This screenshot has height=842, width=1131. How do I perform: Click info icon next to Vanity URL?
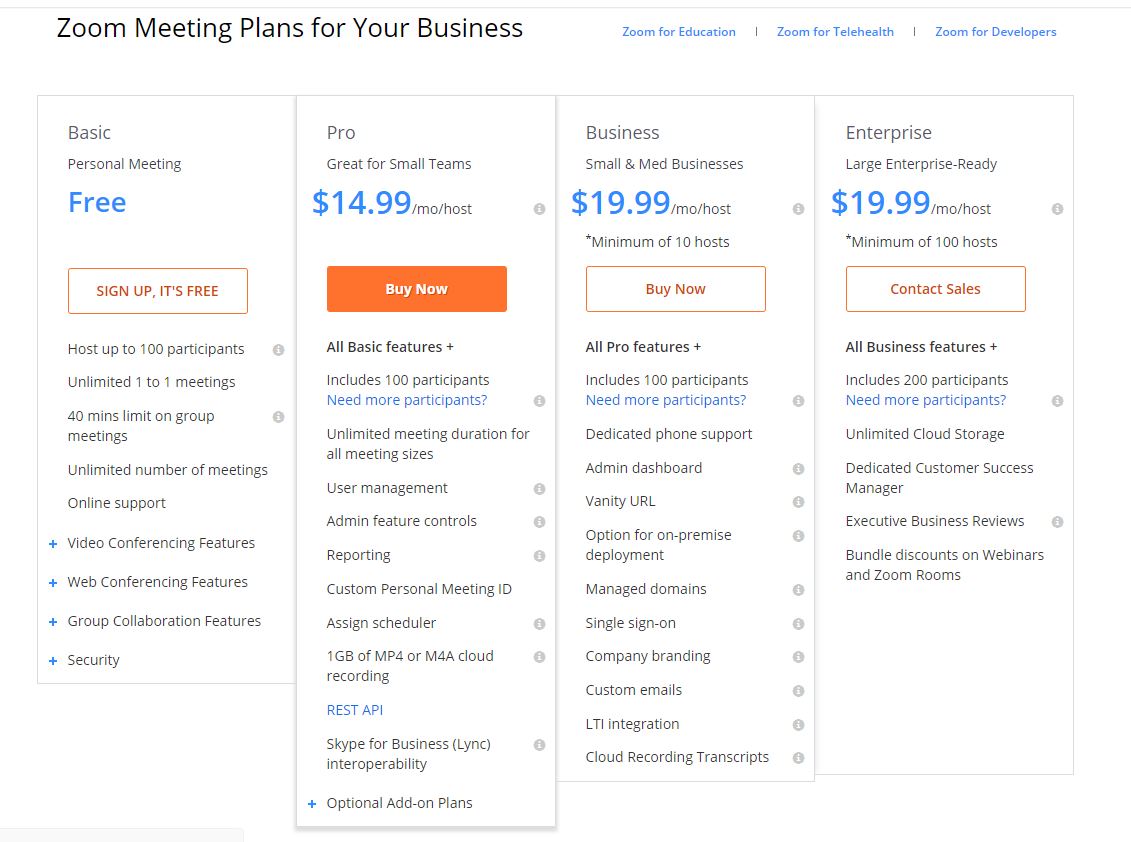click(x=798, y=502)
